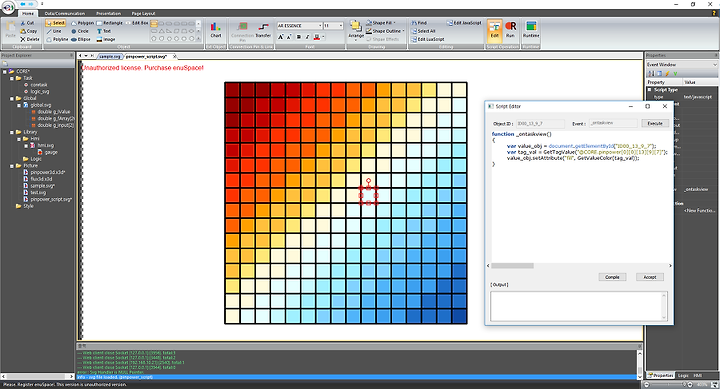Switch to sample.svg document tab

[110, 56]
